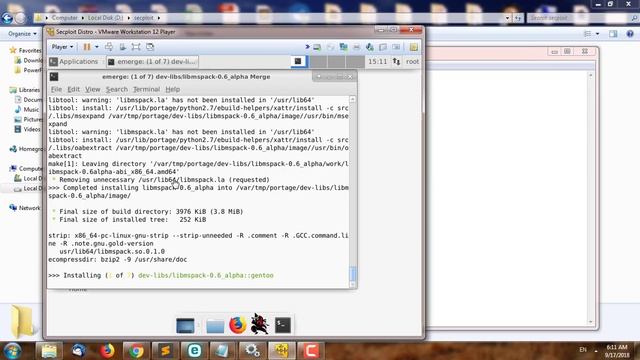640x360 pixels.
Task: Click the EN language indicator in system tray
Action: point(583,350)
